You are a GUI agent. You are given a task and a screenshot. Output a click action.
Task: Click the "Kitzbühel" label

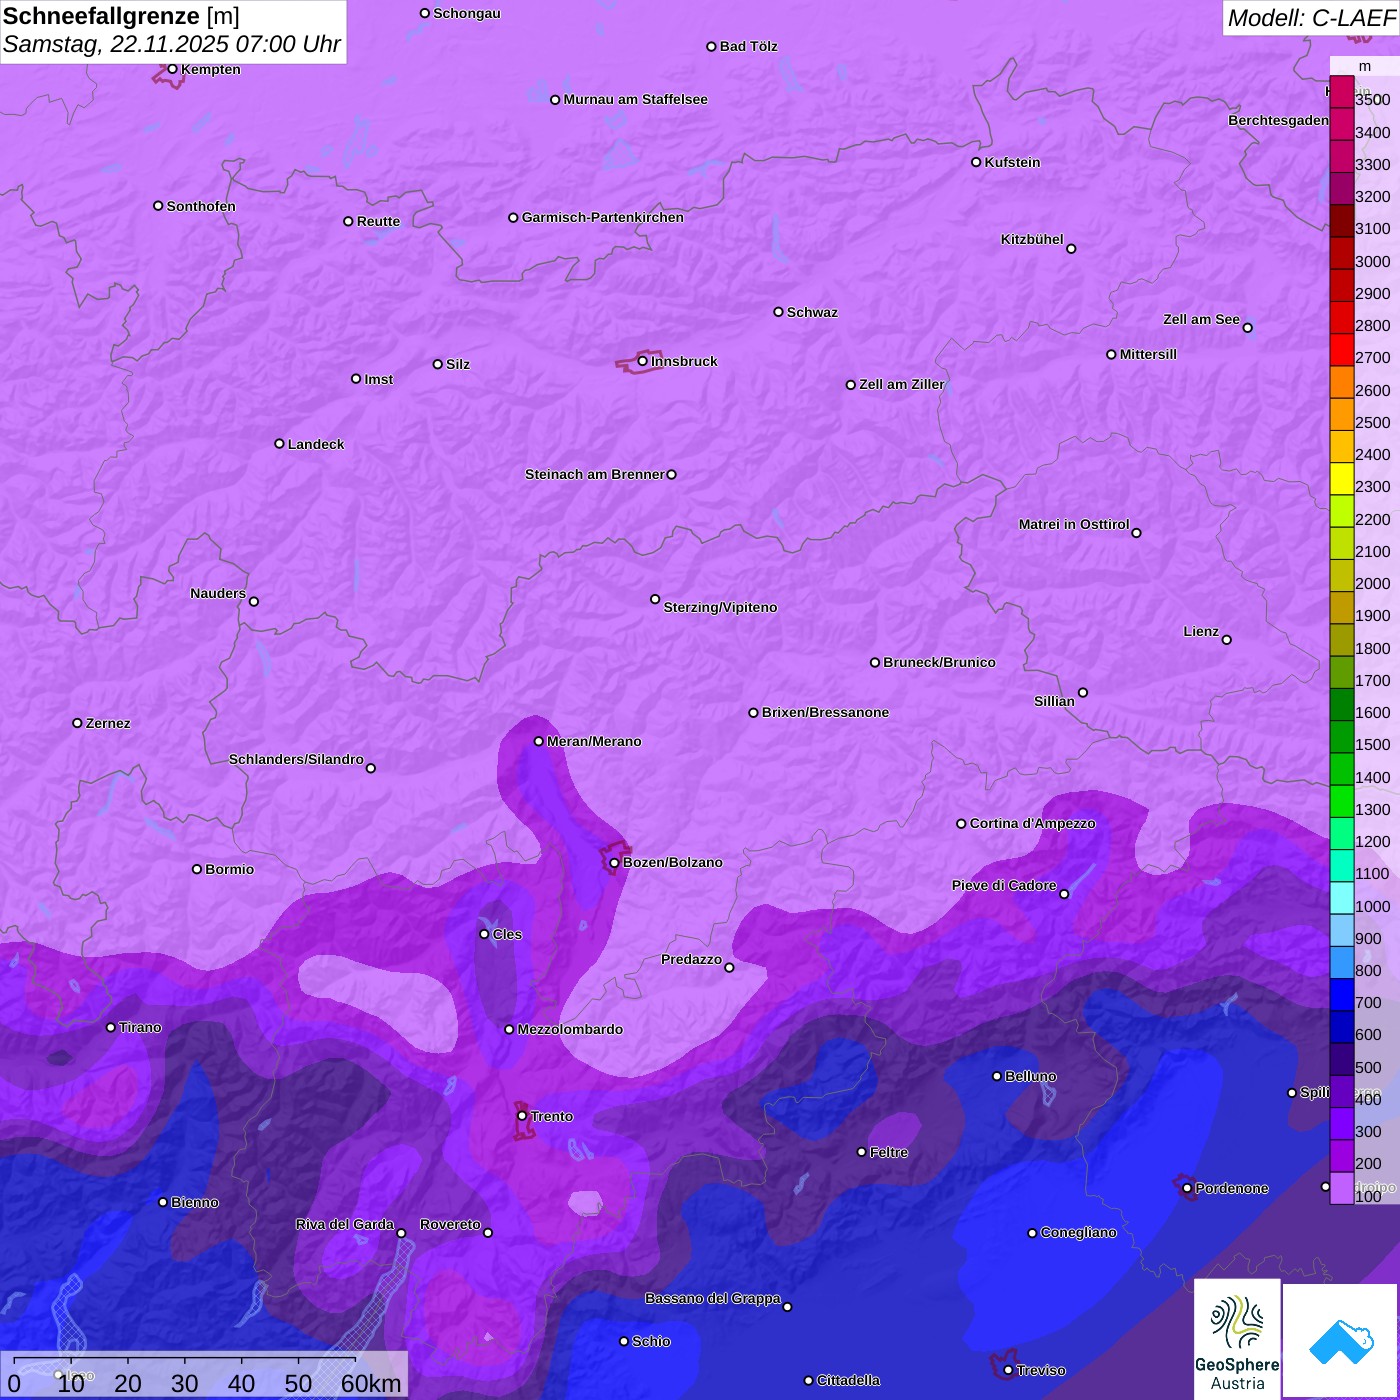(1032, 239)
